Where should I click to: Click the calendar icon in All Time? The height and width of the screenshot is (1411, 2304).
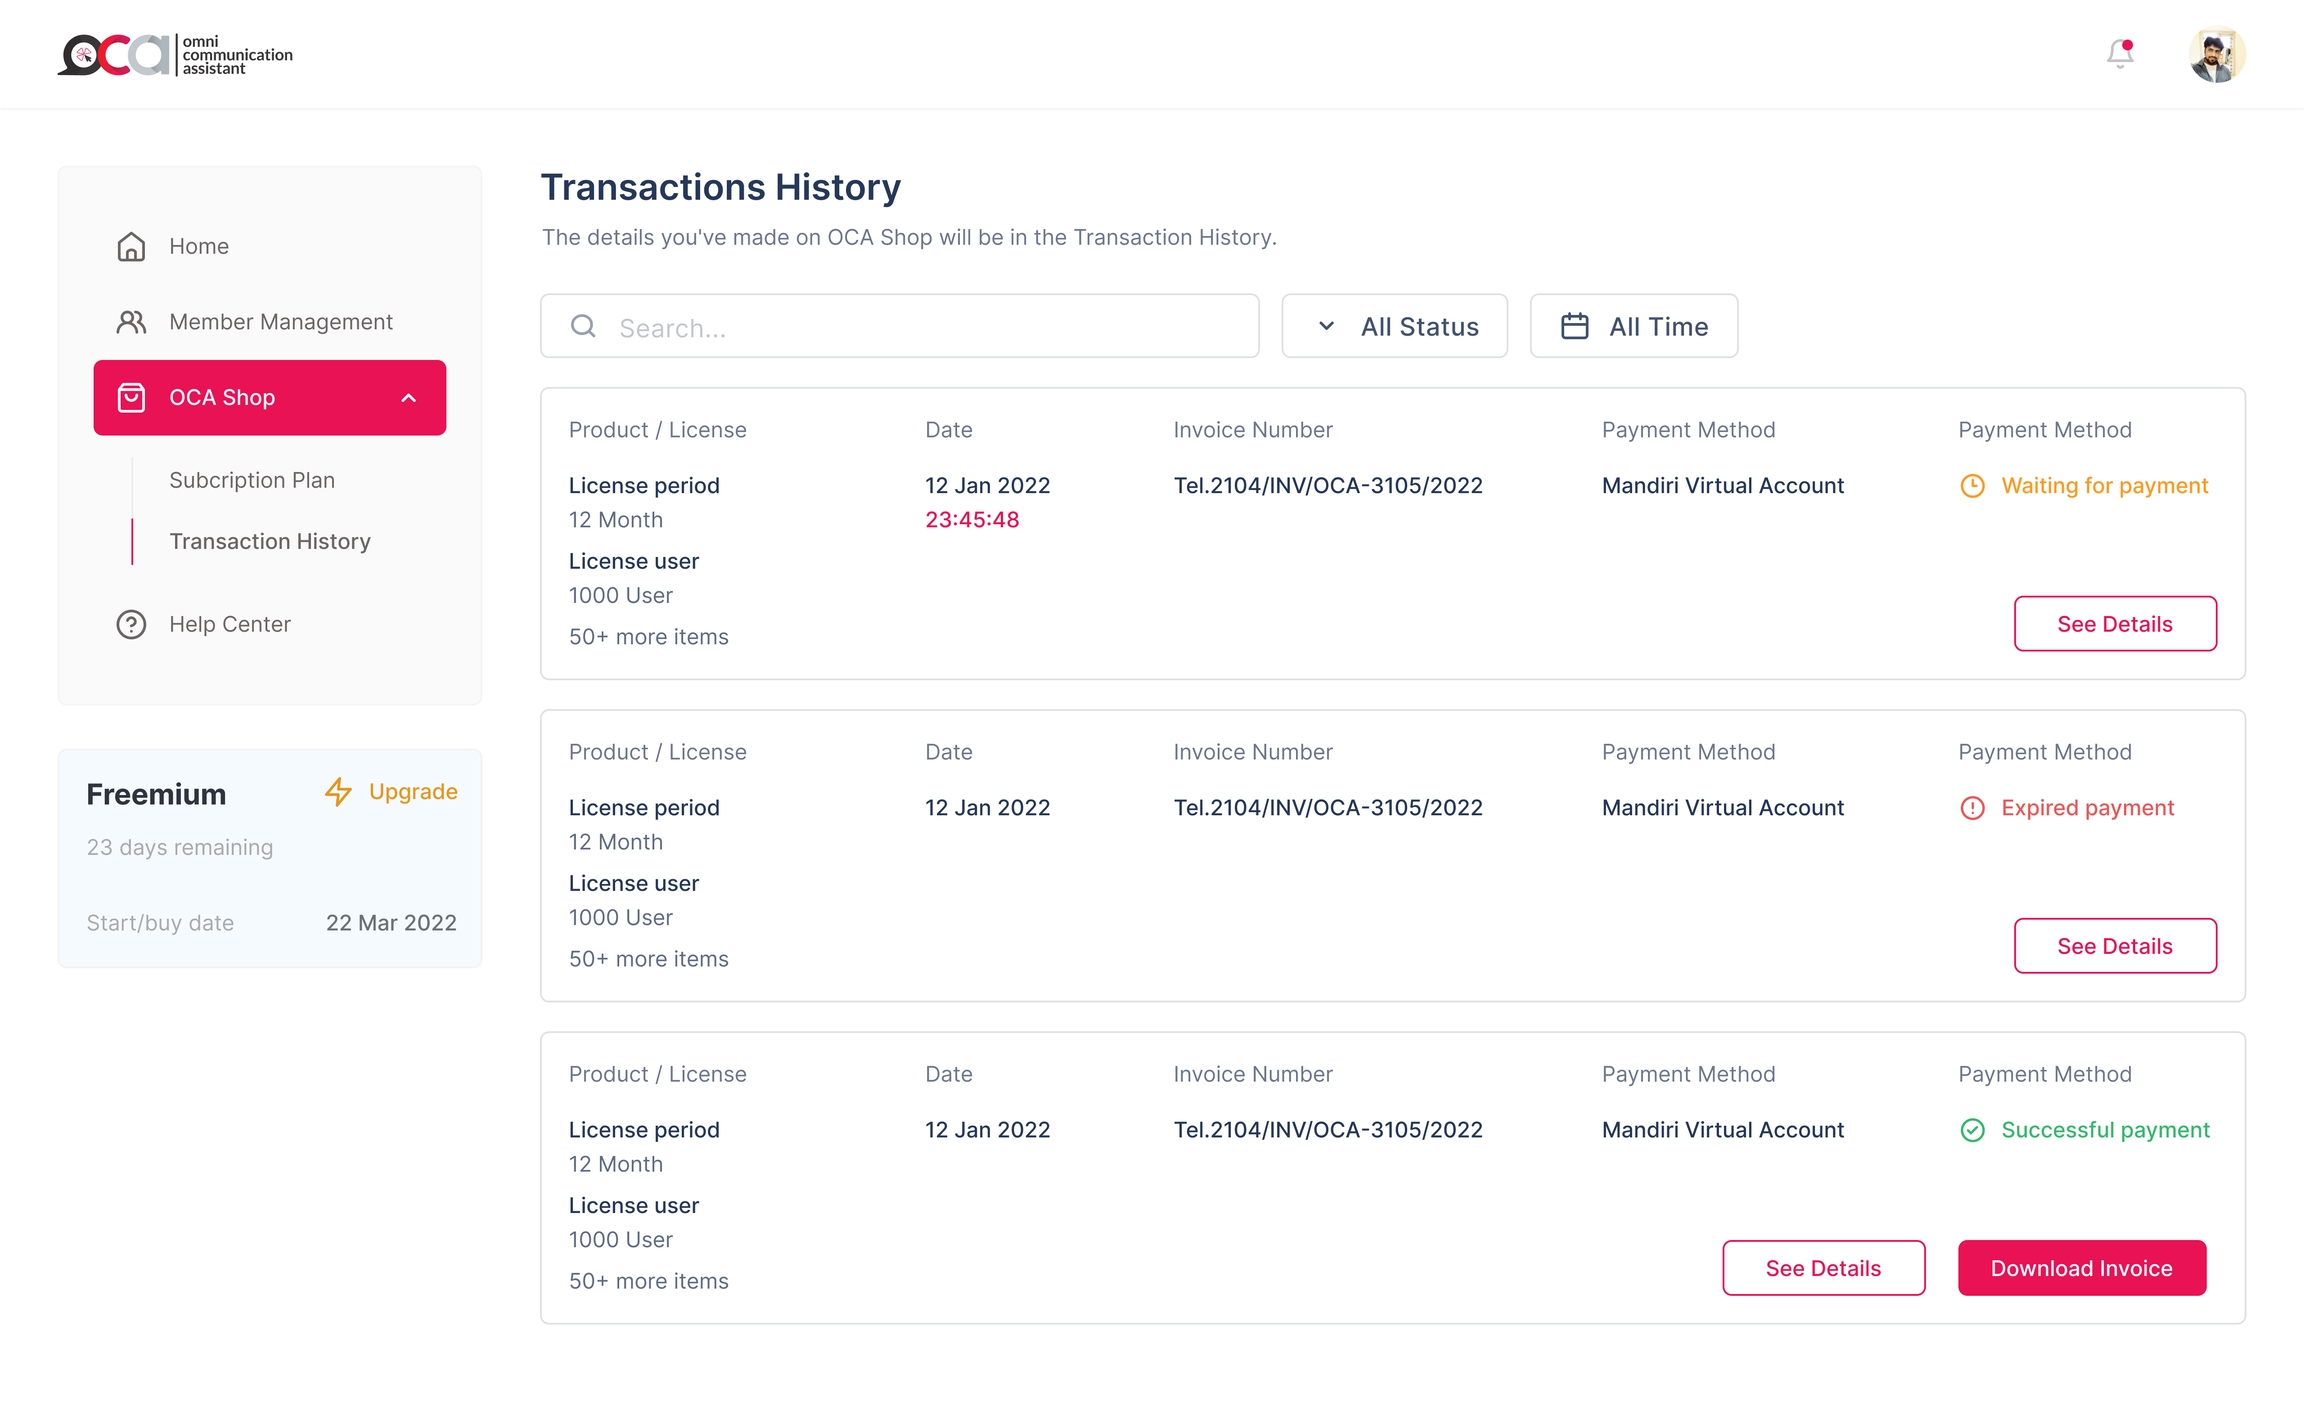1574,327
